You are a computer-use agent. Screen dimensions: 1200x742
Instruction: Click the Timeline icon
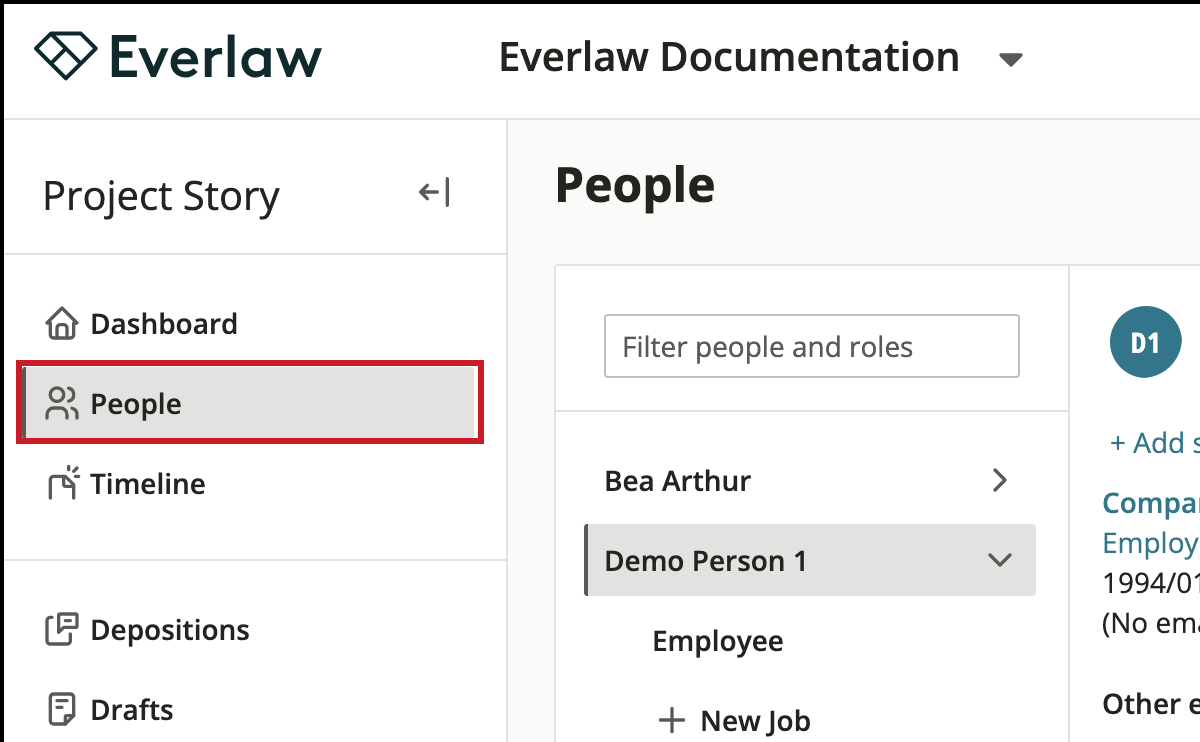pos(62,483)
